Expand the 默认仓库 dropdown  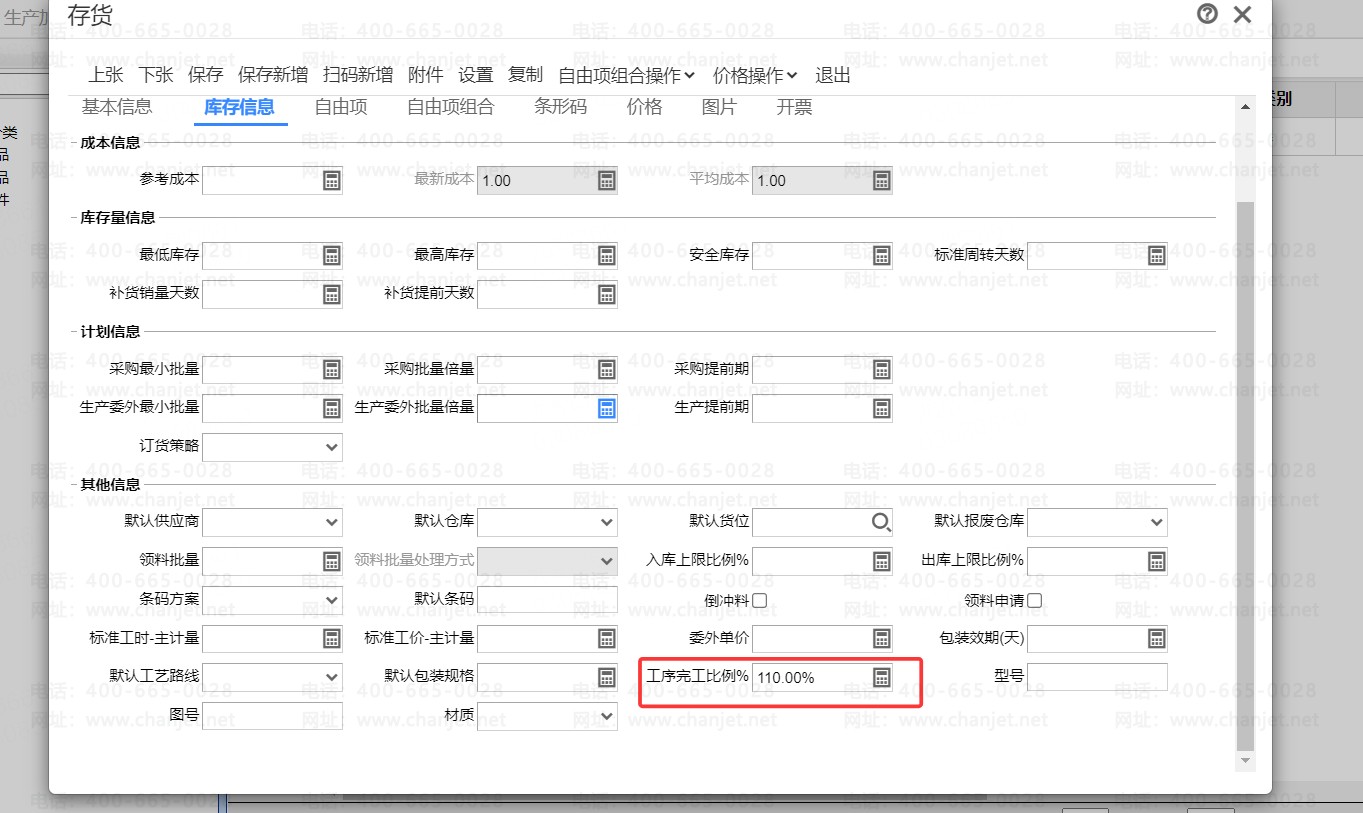click(606, 522)
